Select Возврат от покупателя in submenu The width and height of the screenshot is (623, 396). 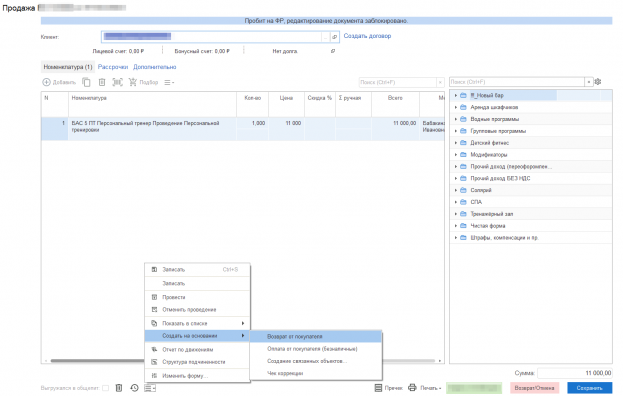(316, 336)
